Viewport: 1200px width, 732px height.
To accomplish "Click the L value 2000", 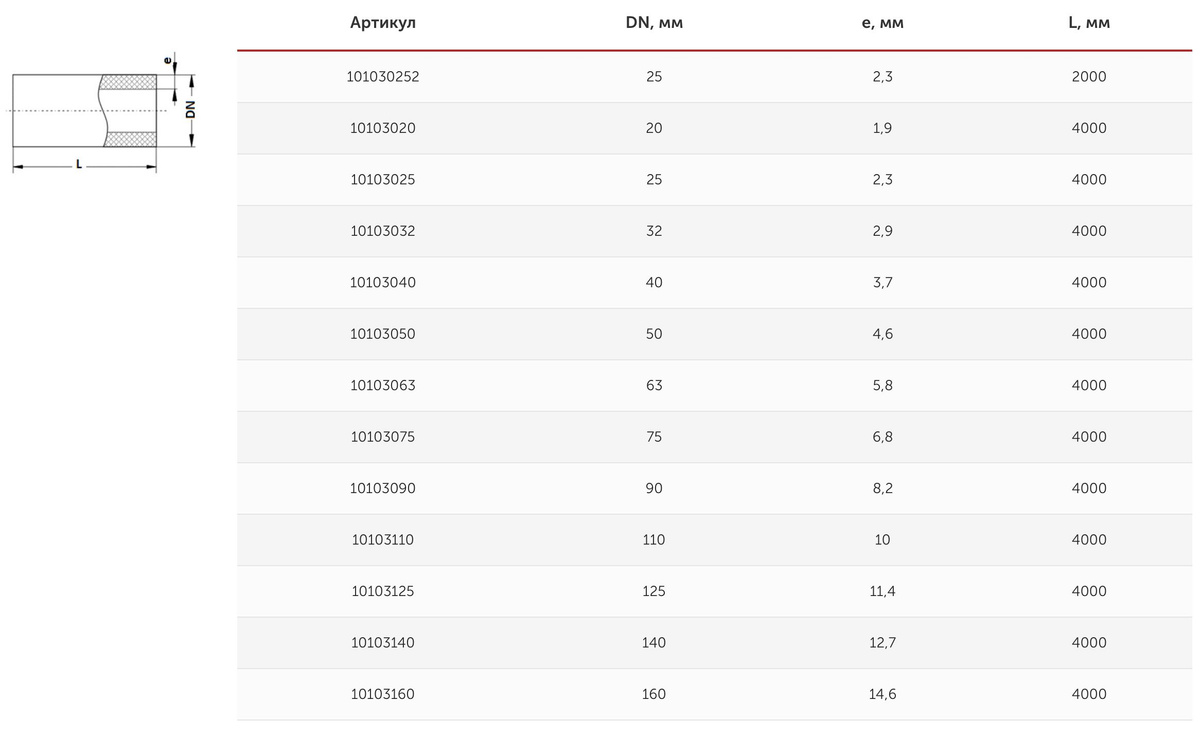I will (1089, 77).
